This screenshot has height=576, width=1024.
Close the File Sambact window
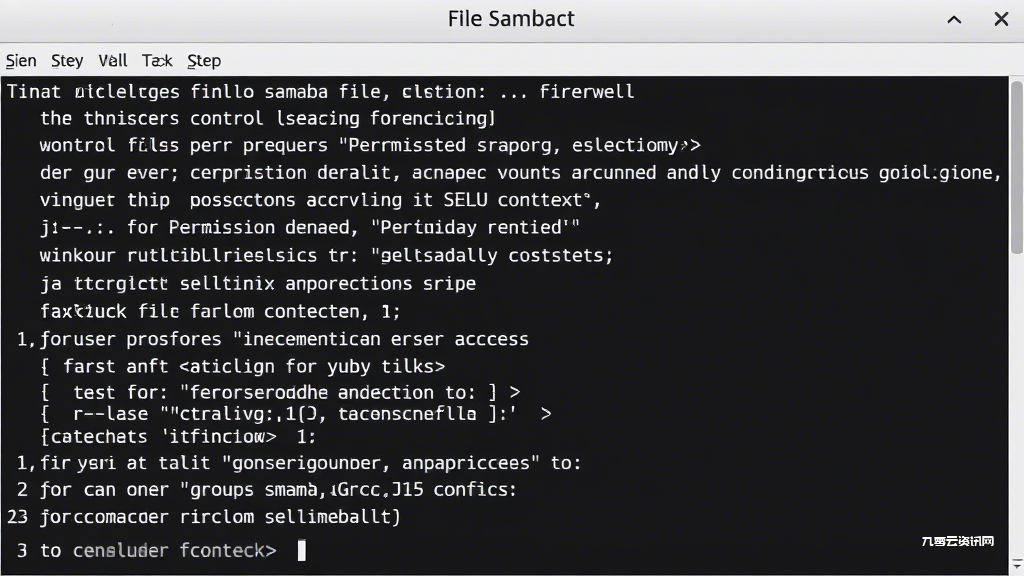click(x=1001, y=19)
